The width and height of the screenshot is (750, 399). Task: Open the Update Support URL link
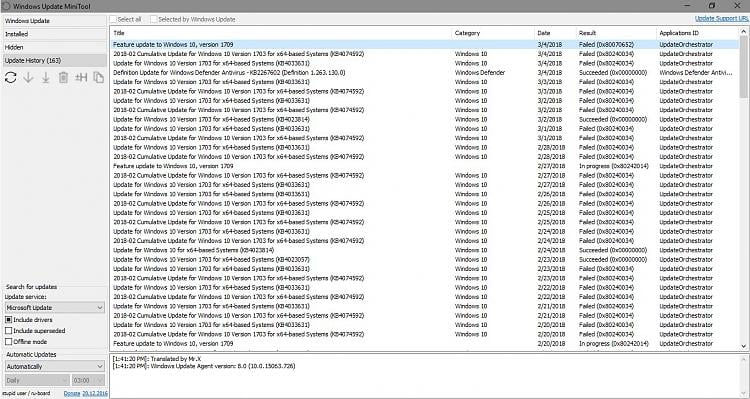click(722, 19)
